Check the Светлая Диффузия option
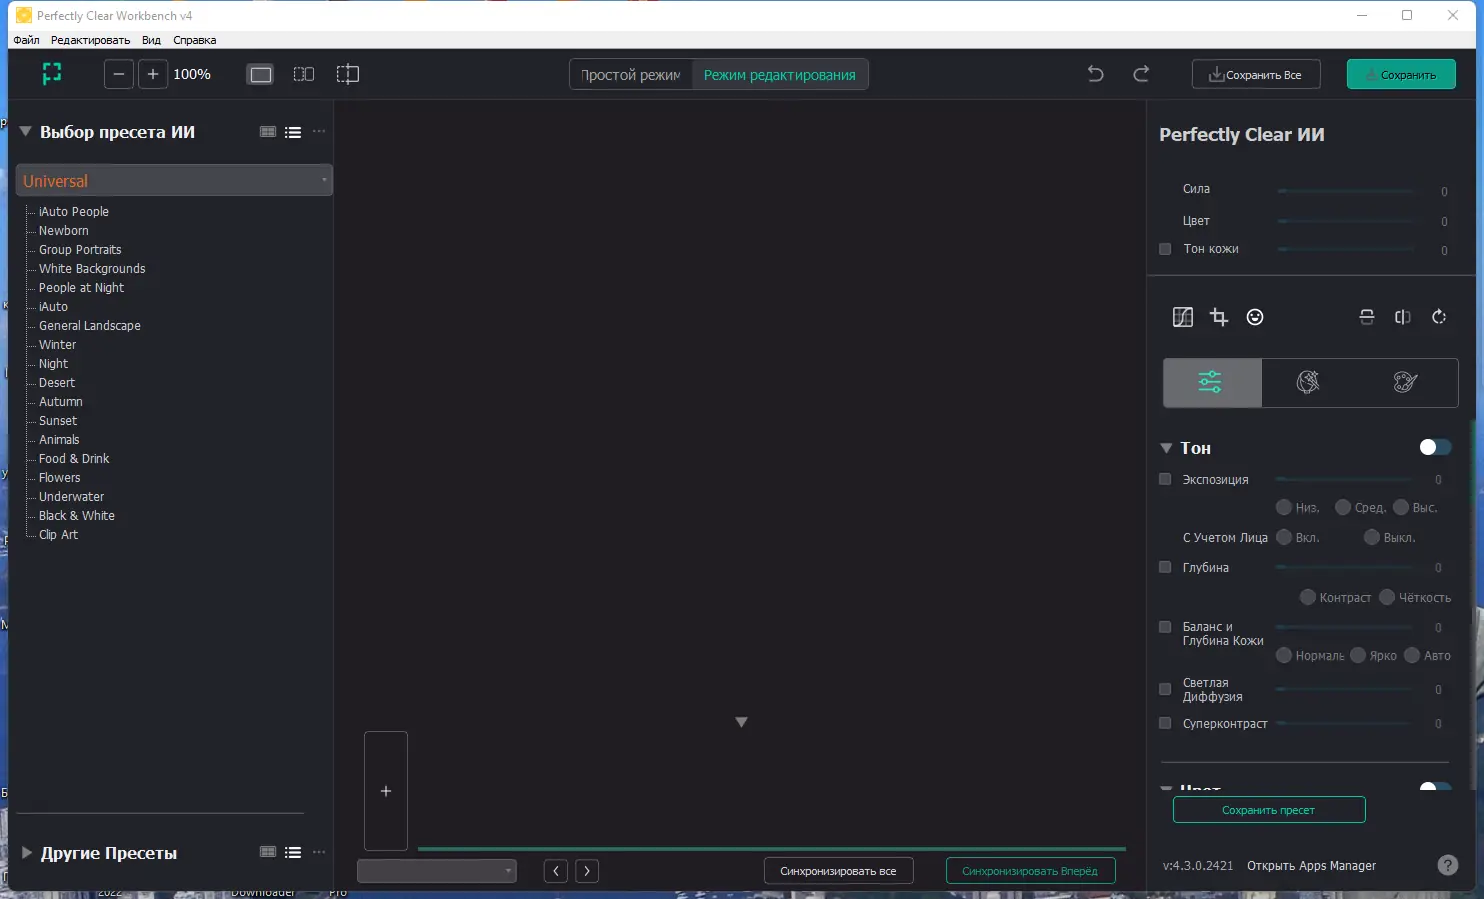 pyautogui.click(x=1165, y=689)
